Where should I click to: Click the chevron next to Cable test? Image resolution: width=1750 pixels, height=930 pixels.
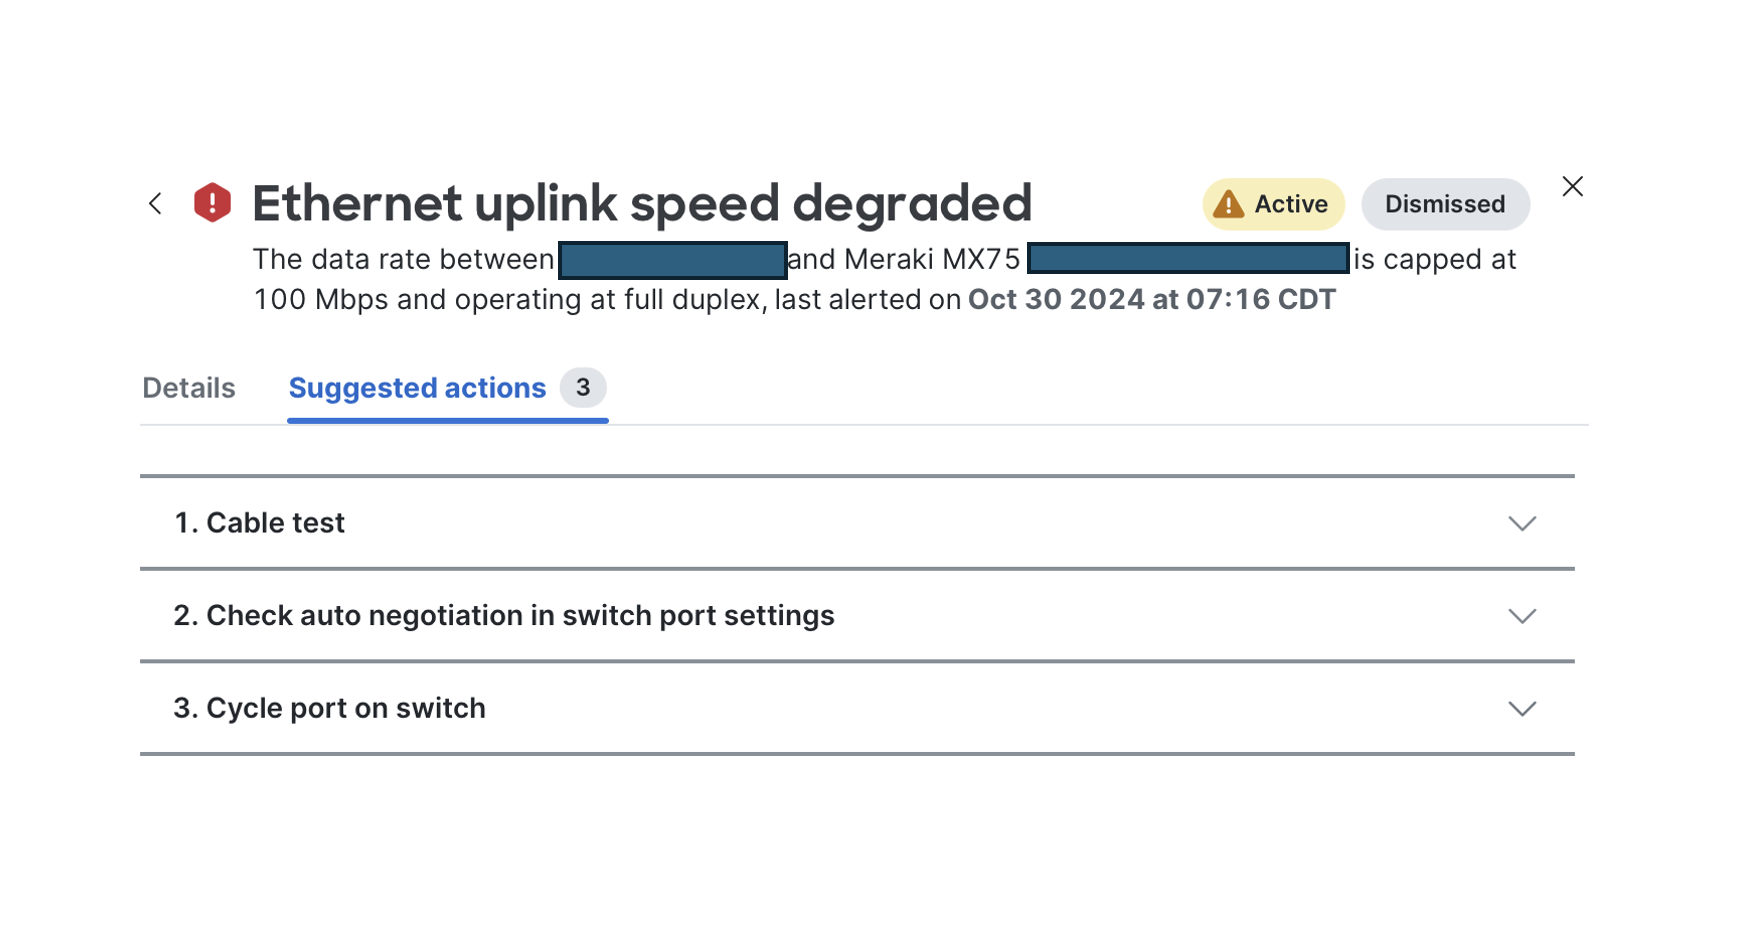1522,523
